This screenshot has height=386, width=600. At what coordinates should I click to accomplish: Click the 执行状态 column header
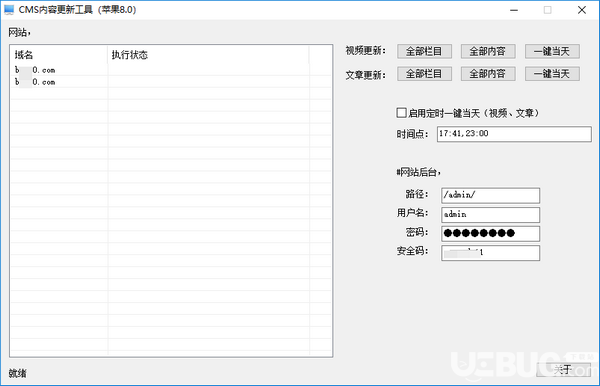coord(208,55)
